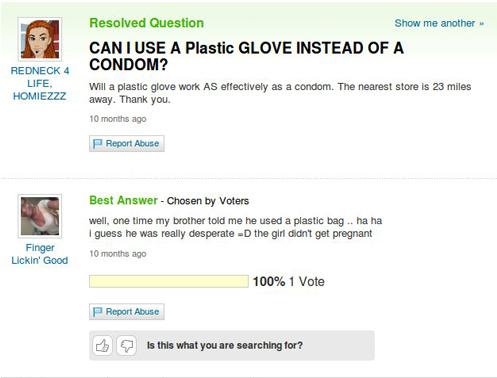Image resolution: width=497 pixels, height=378 pixels.
Task: Click the yellow vote percentage bar
Action: [169, 281]
